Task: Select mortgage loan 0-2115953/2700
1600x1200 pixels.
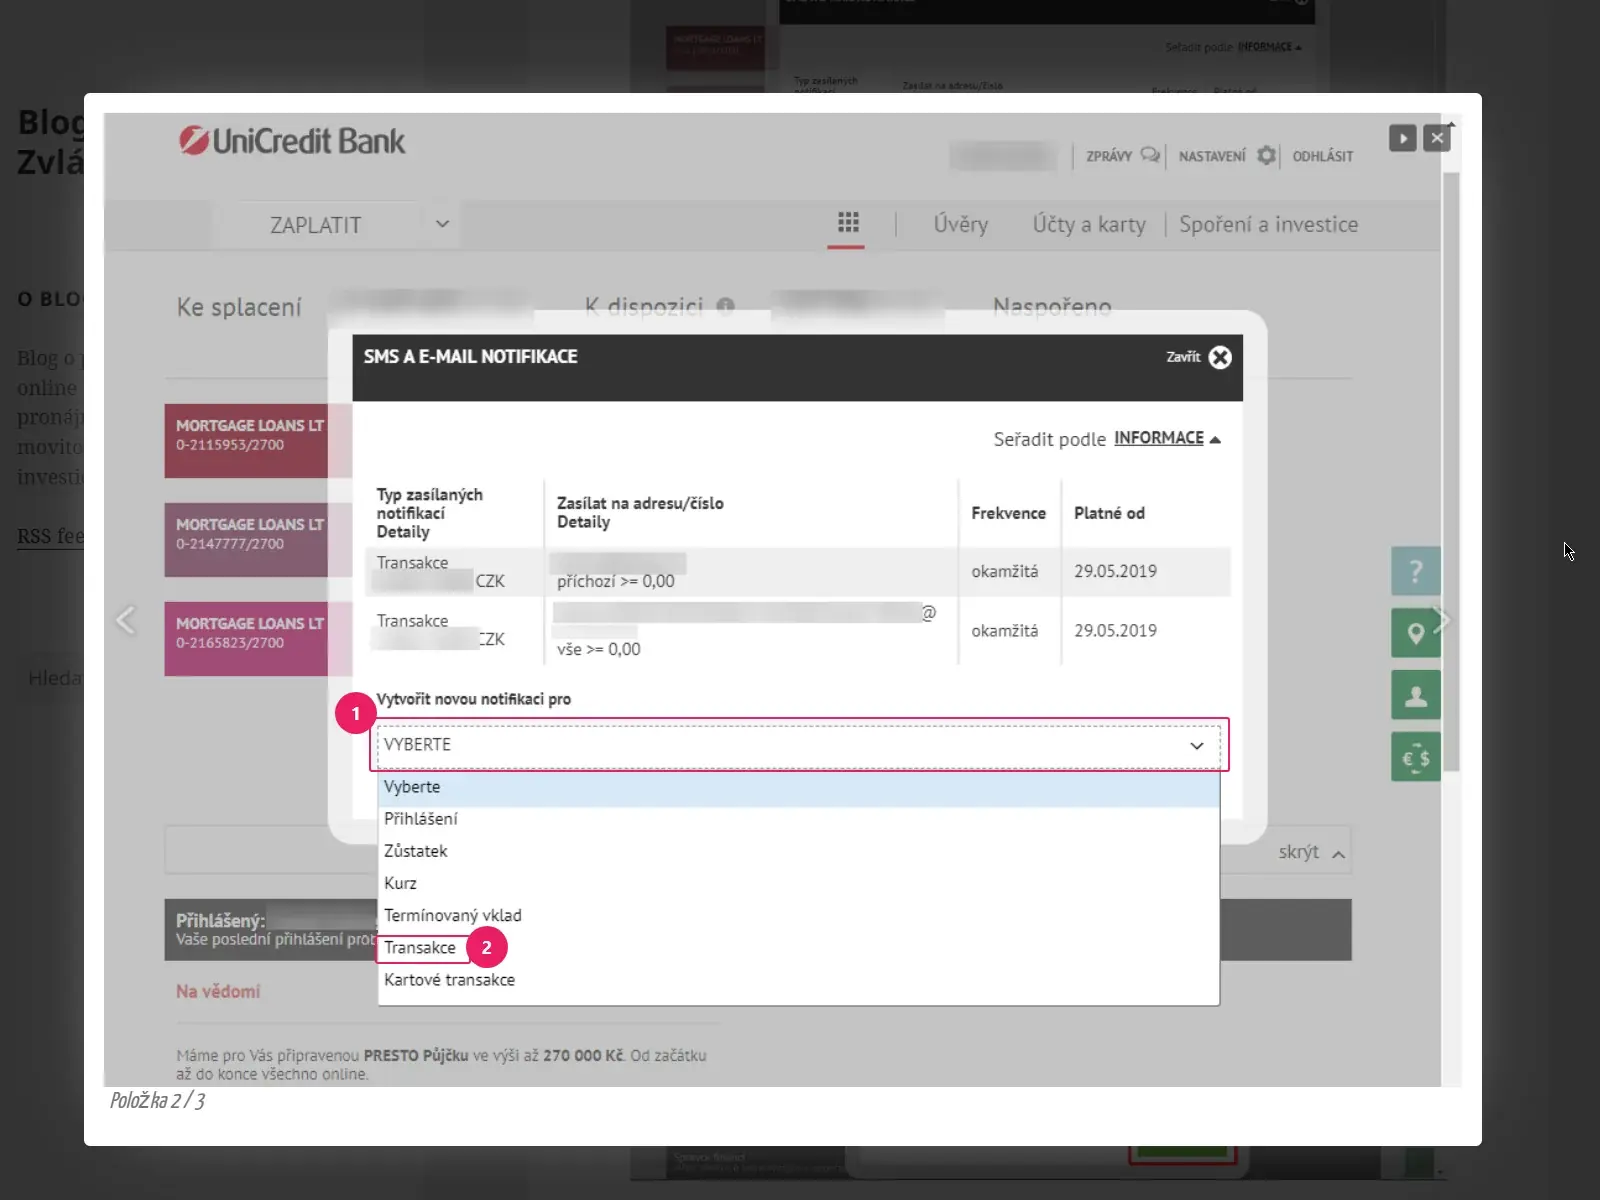Action: tap(257, 440)
